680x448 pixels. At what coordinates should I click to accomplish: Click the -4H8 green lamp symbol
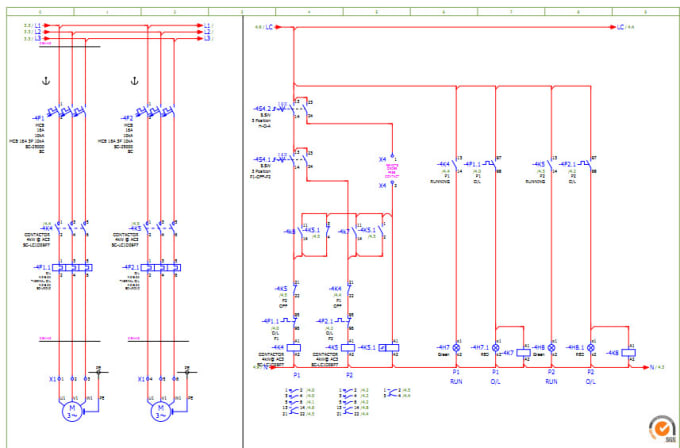(552, 348)
